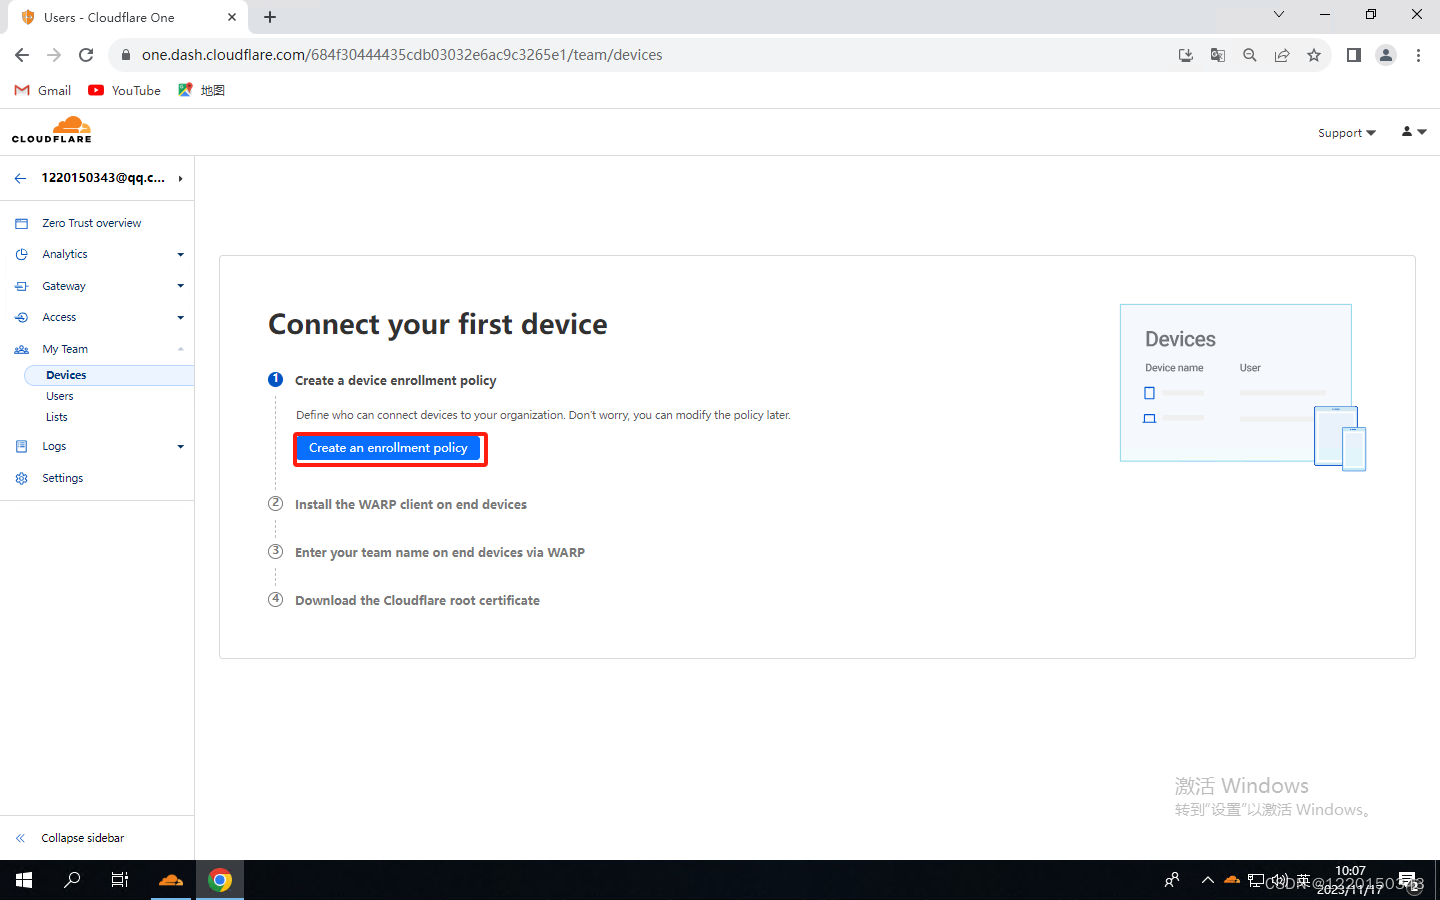The image size is (1440, 900).
Task: Open the user profile dropdown
Action: 1413,132
